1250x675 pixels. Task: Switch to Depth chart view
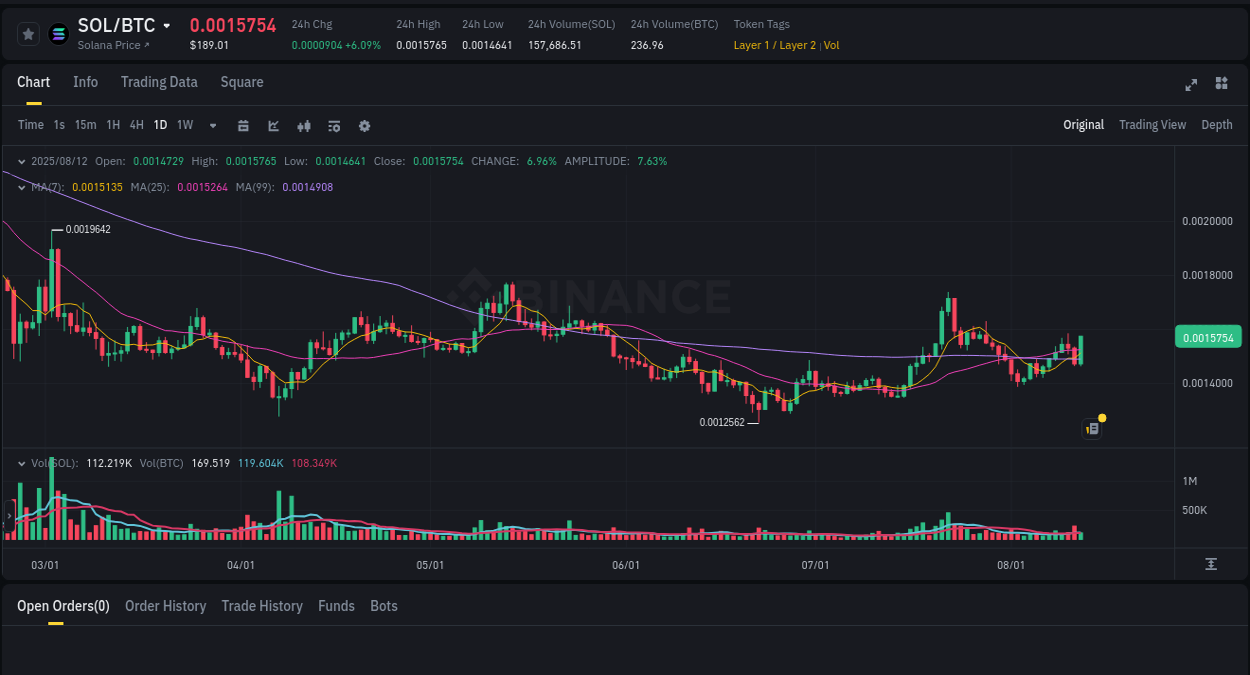coord(1217,125)
